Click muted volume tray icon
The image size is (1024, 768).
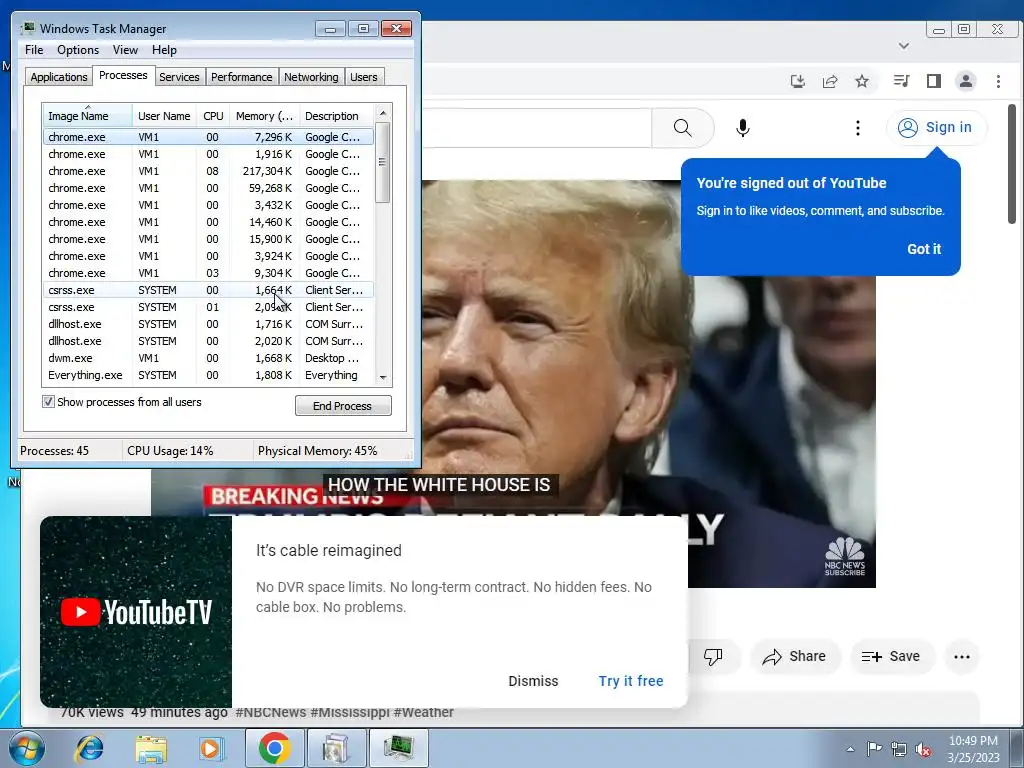[923, 749]
